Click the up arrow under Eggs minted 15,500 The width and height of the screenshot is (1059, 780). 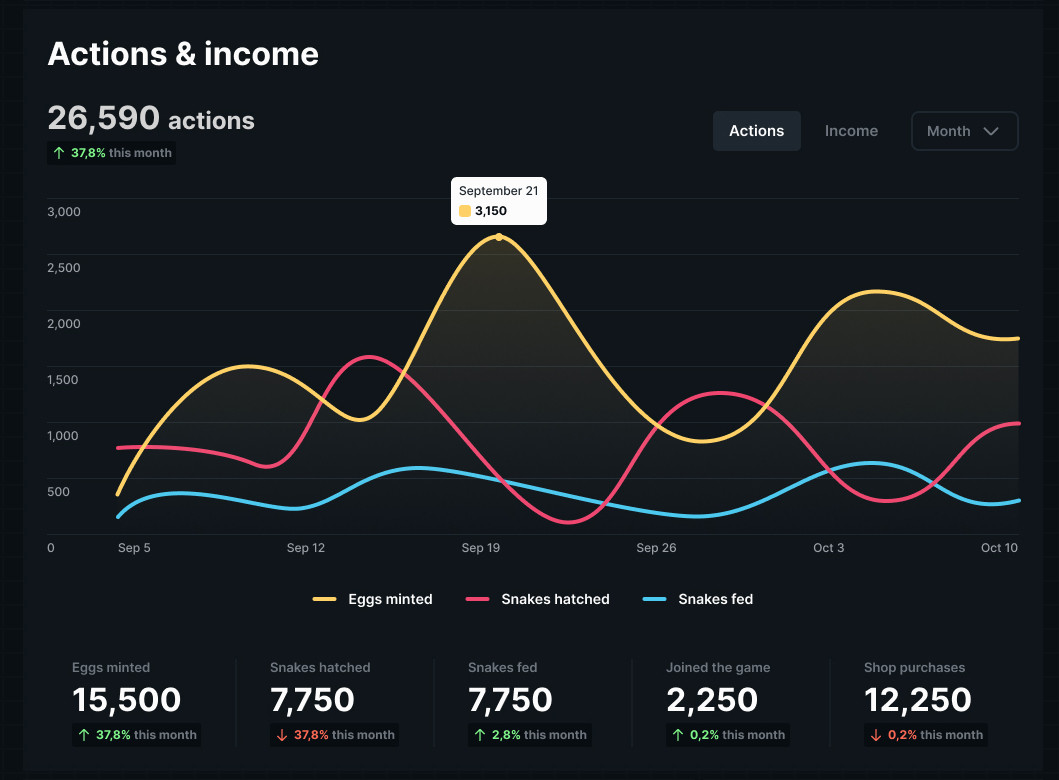[84, 735]
